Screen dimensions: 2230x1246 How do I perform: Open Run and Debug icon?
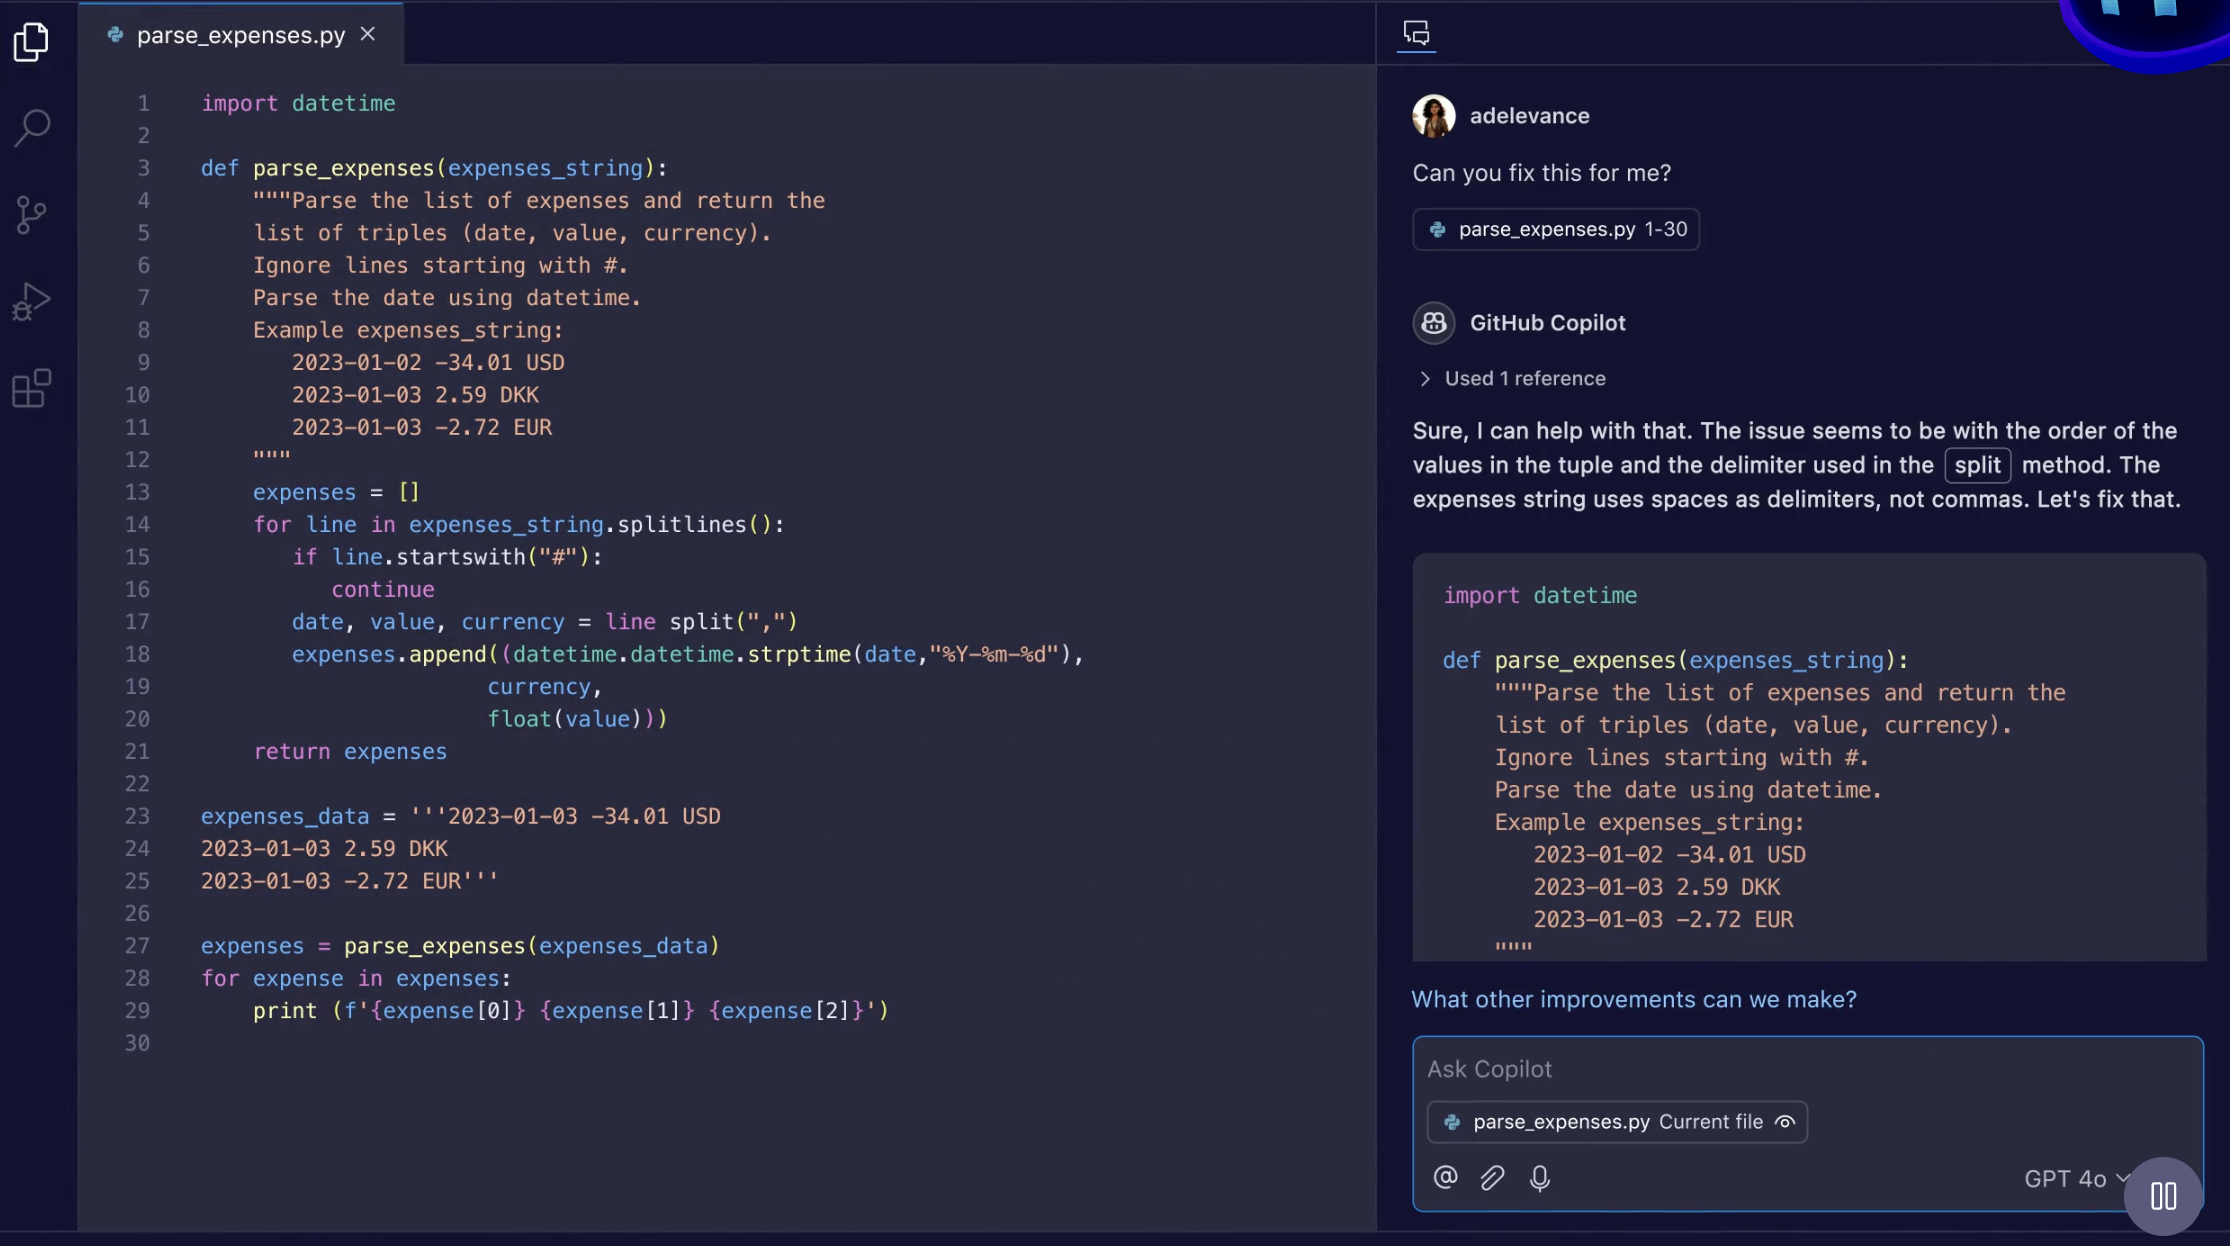click(31, 301)
